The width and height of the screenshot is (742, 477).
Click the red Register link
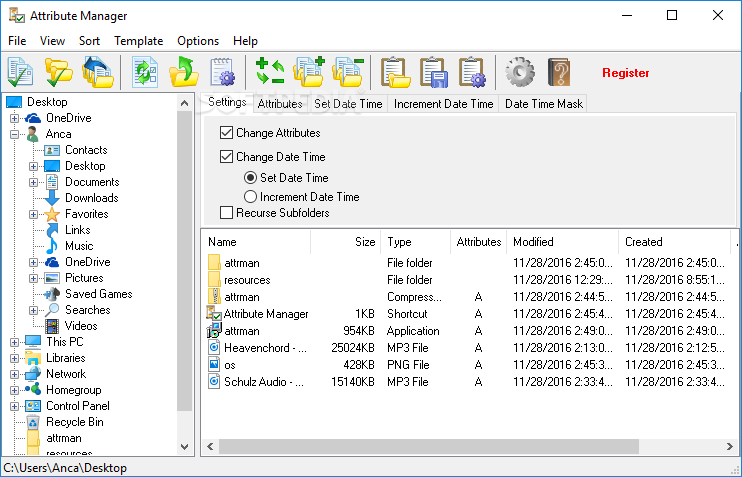(626, 73)
